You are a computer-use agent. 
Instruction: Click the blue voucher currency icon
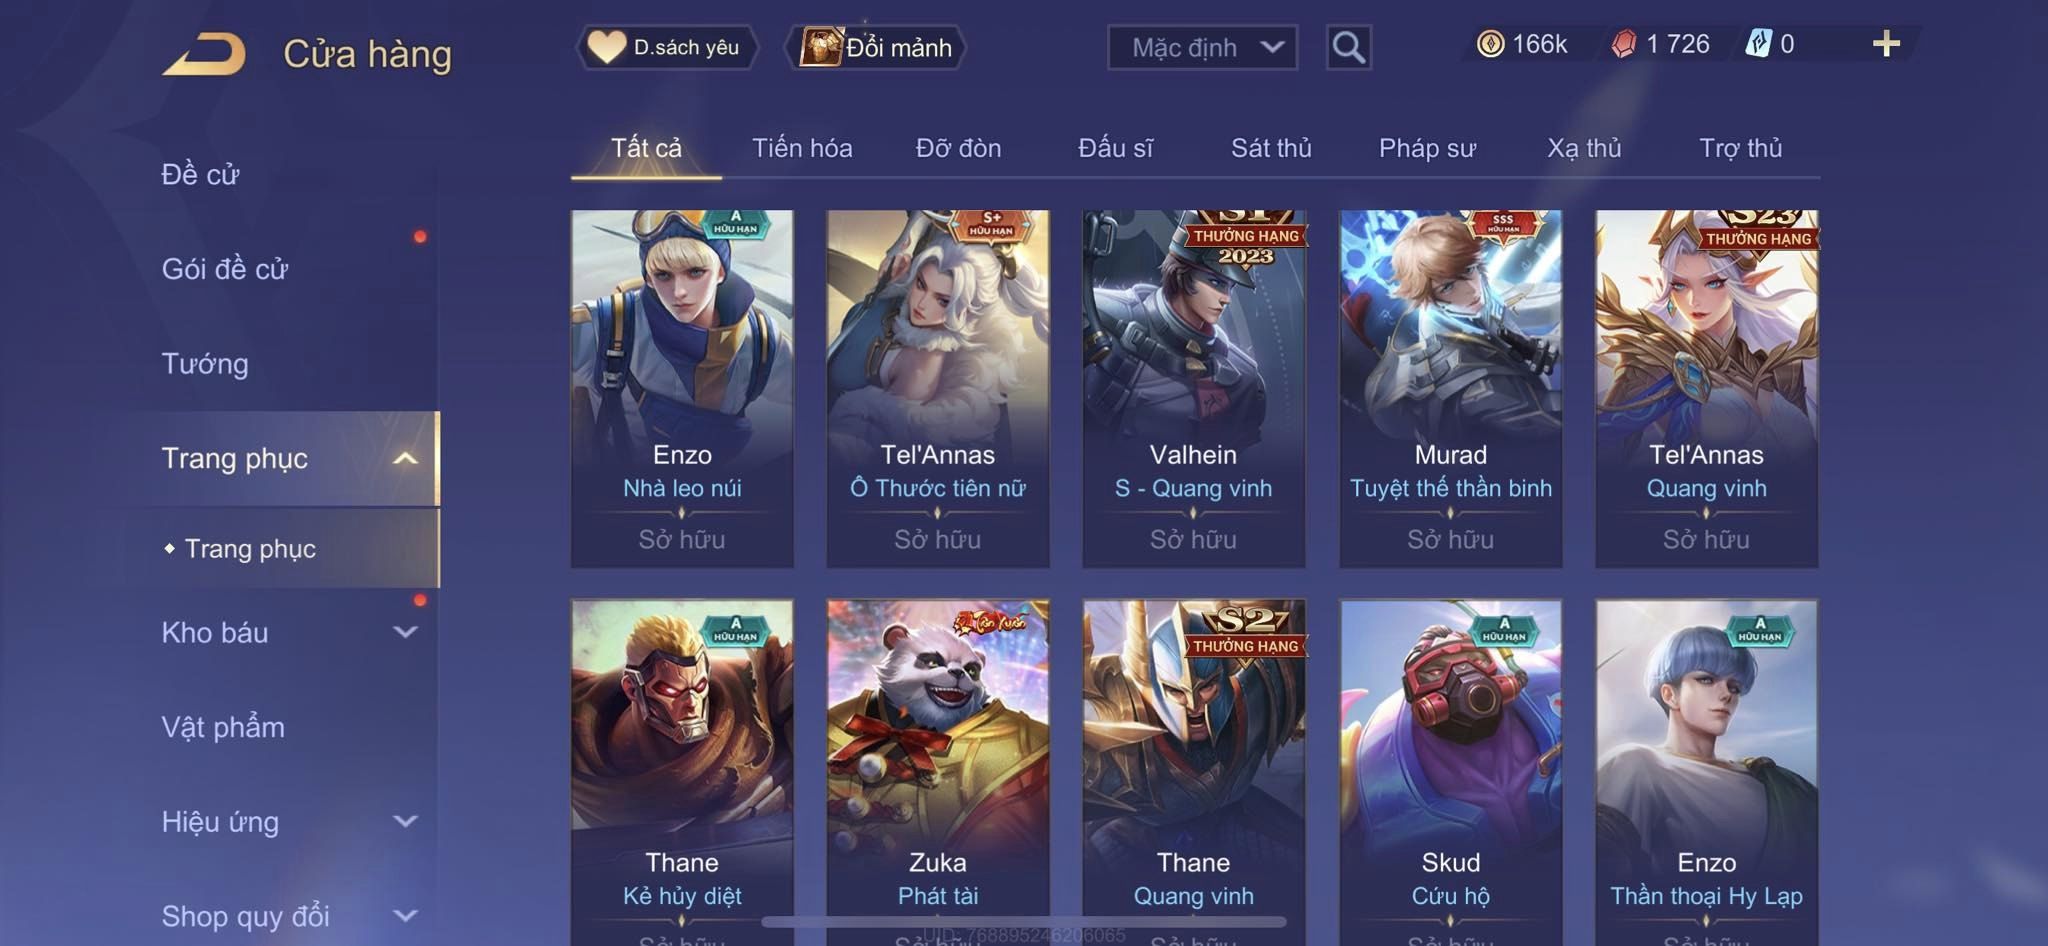[x=1758, y=44]
